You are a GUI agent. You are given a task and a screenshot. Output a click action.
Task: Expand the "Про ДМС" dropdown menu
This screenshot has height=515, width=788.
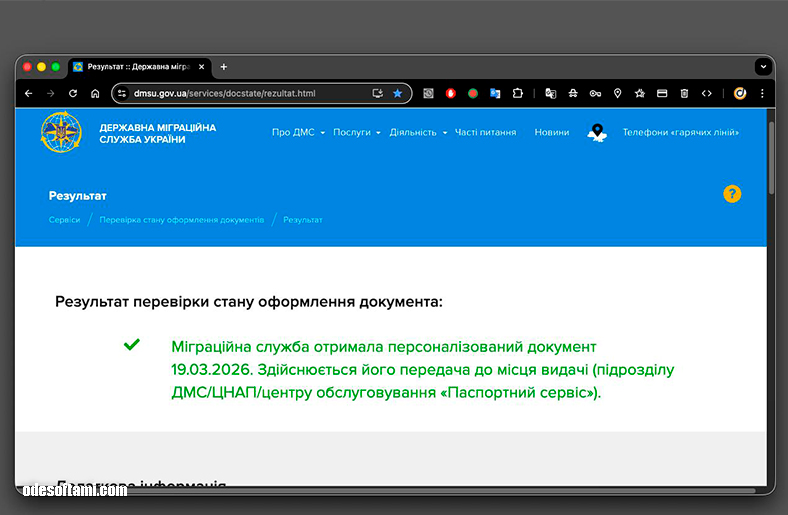click(298, 132)
